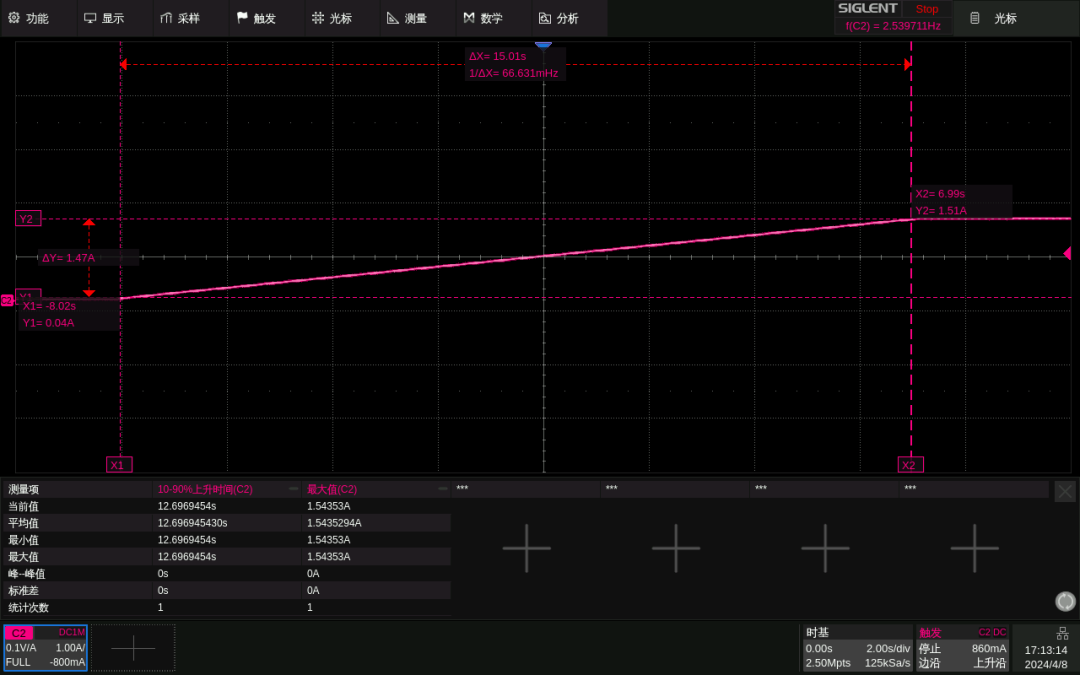Click the gear icon next to 功能
This screenshot has width=1080, height=675.
click(x=14, y=18)
